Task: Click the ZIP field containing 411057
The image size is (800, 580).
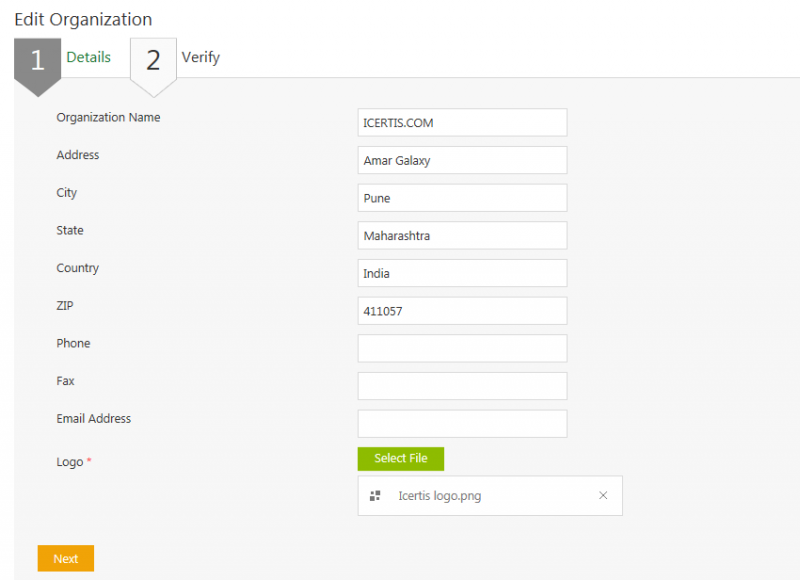Action: pos(462,311)
